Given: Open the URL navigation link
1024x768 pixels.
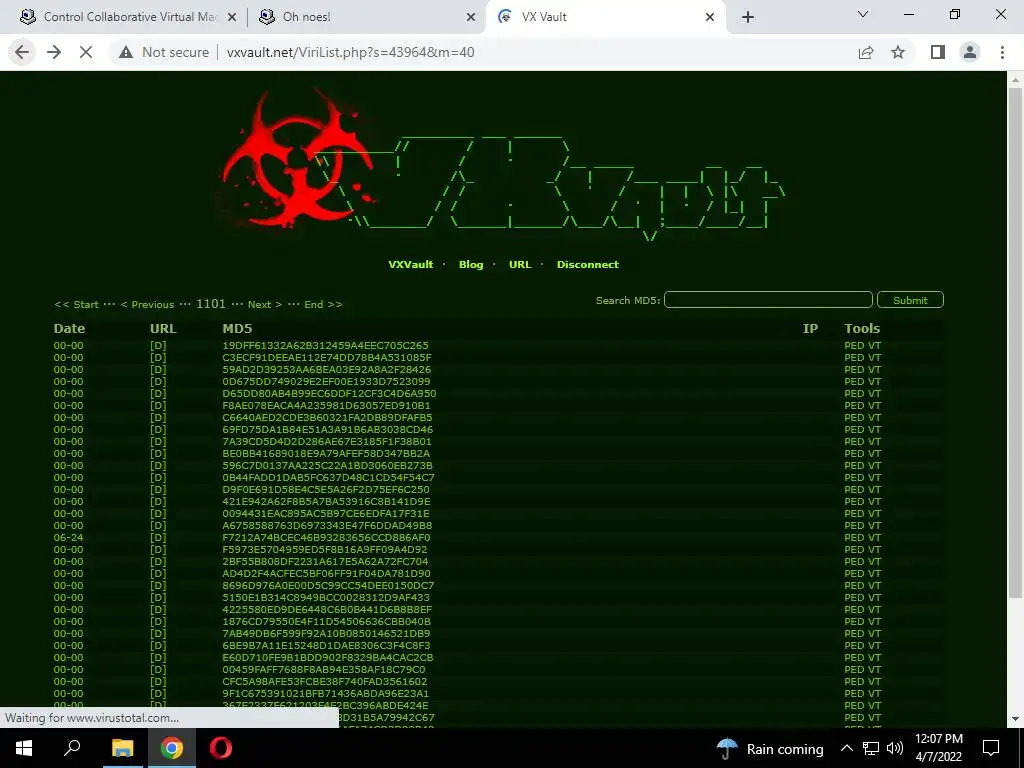Looking at the screenshot, I should click(x=520, y=264).
